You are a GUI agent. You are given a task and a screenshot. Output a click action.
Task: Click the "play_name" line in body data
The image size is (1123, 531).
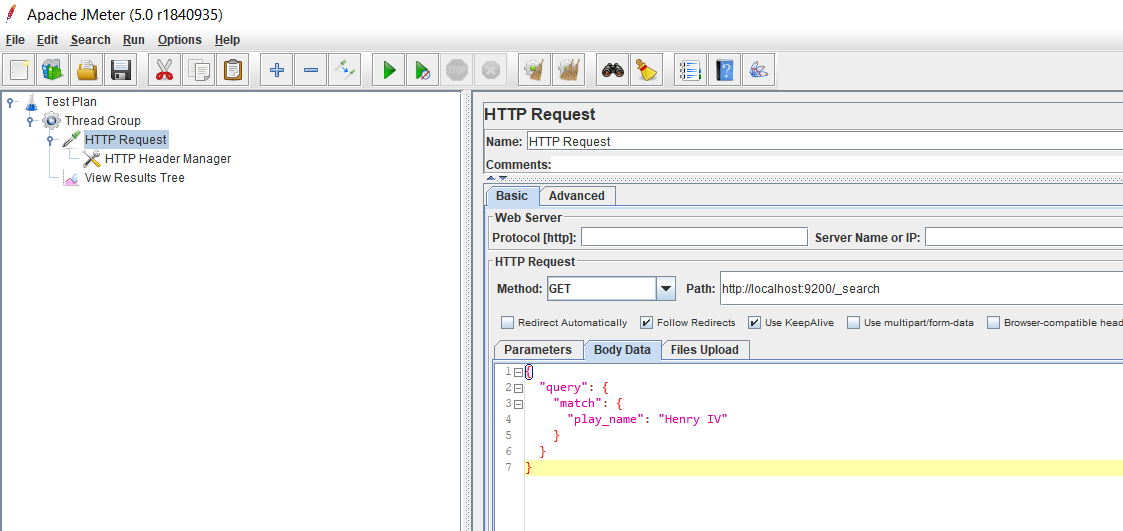coord(647,419)
